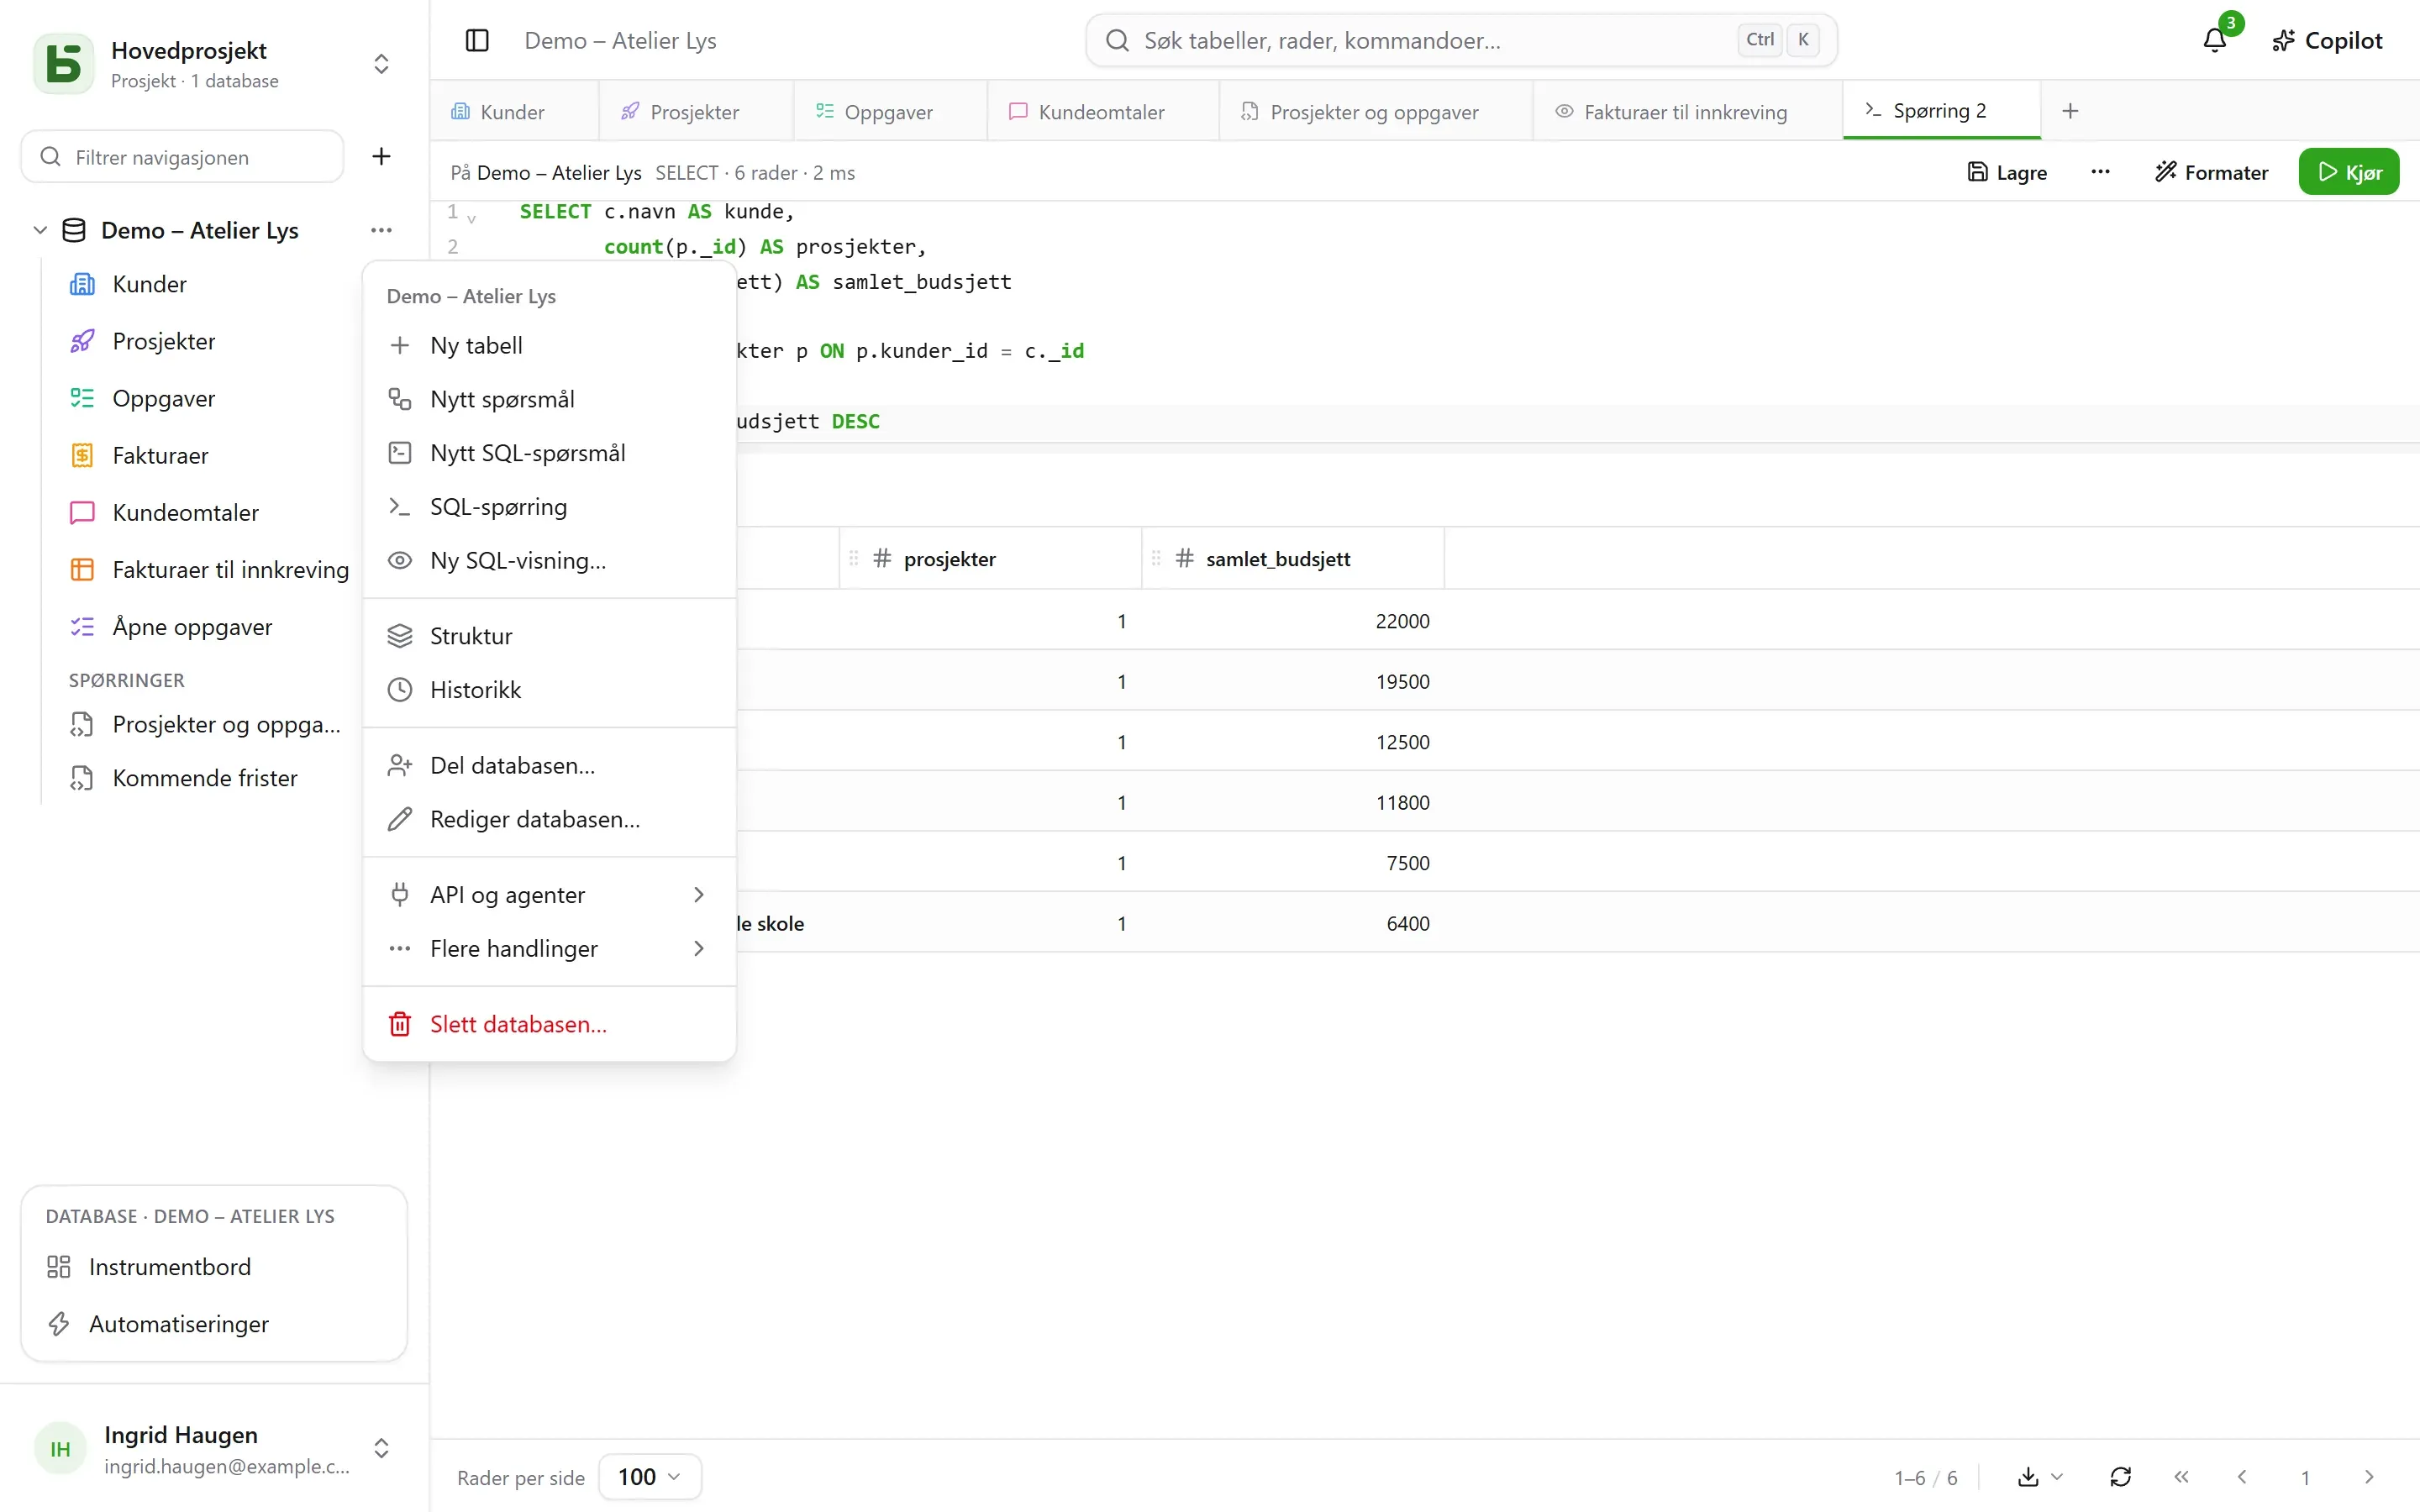Expand Flere handlinger submenu

pyautogui.click(x=549, y=948)
